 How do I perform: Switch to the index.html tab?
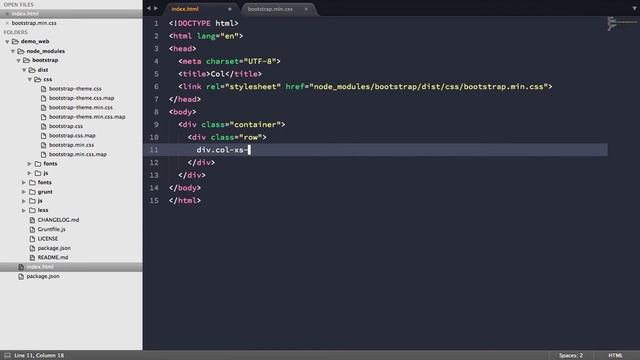tap(185, 9)
